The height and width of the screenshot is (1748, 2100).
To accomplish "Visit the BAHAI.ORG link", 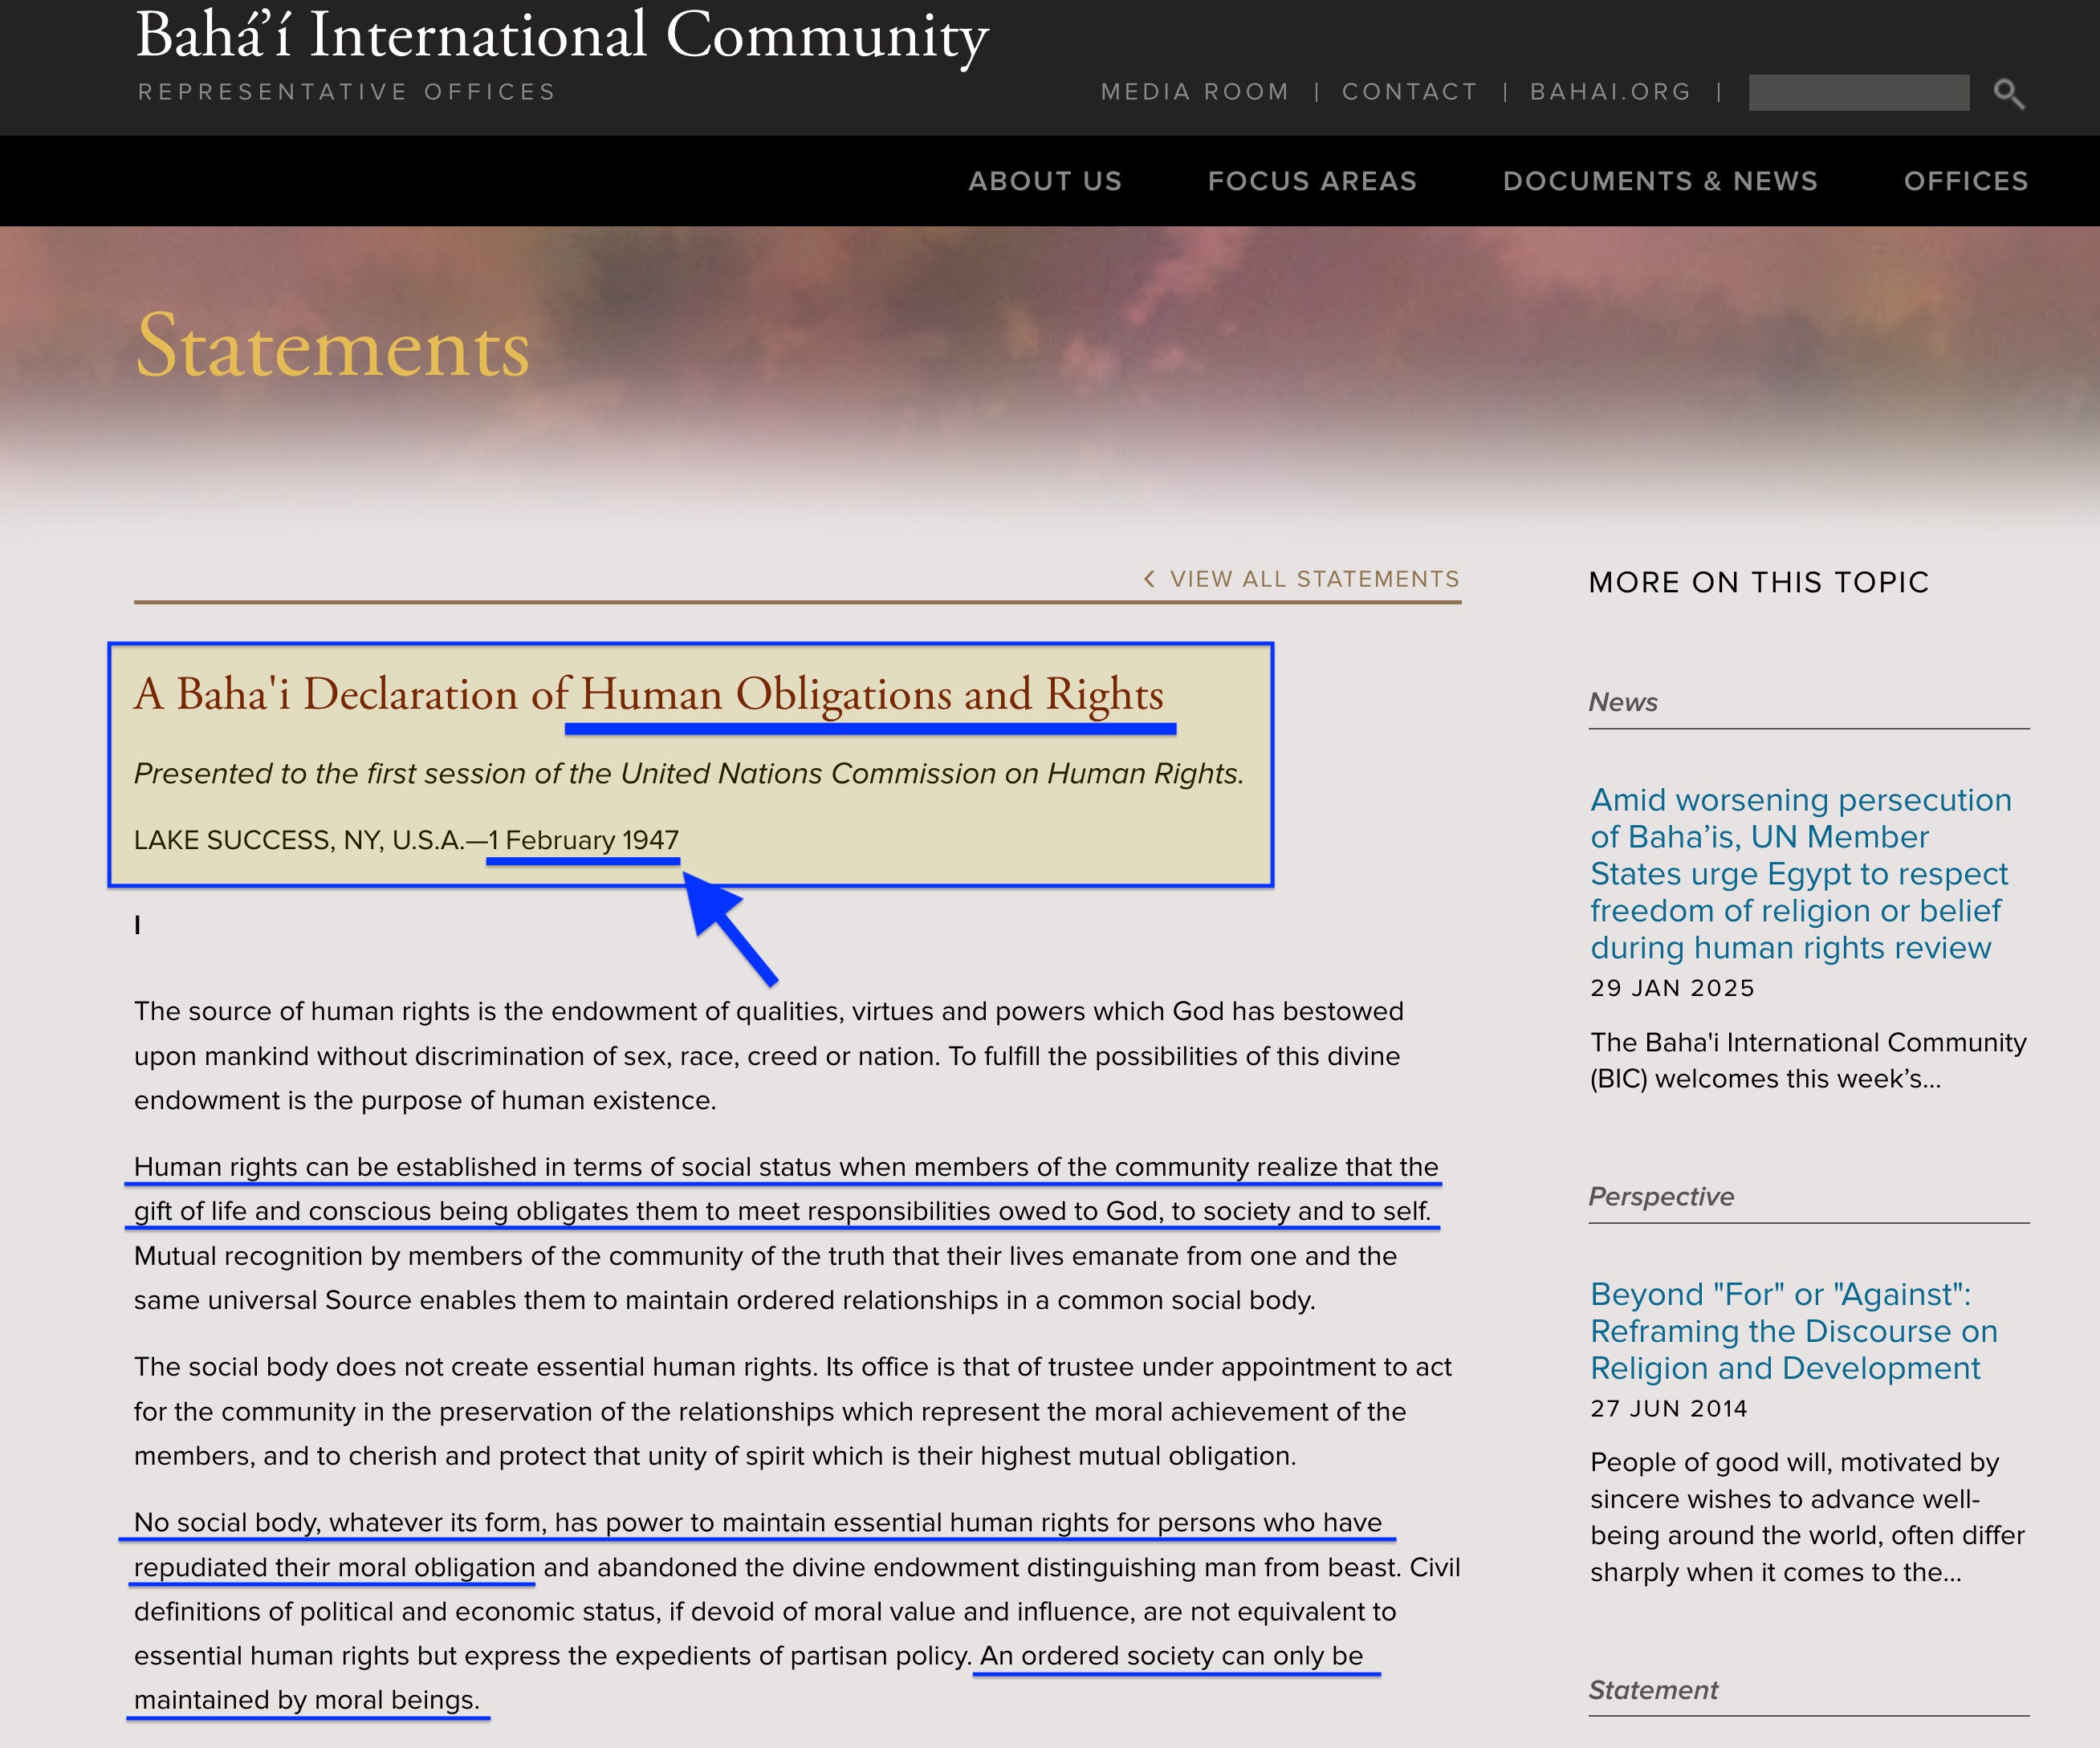I will (1610, 92).
